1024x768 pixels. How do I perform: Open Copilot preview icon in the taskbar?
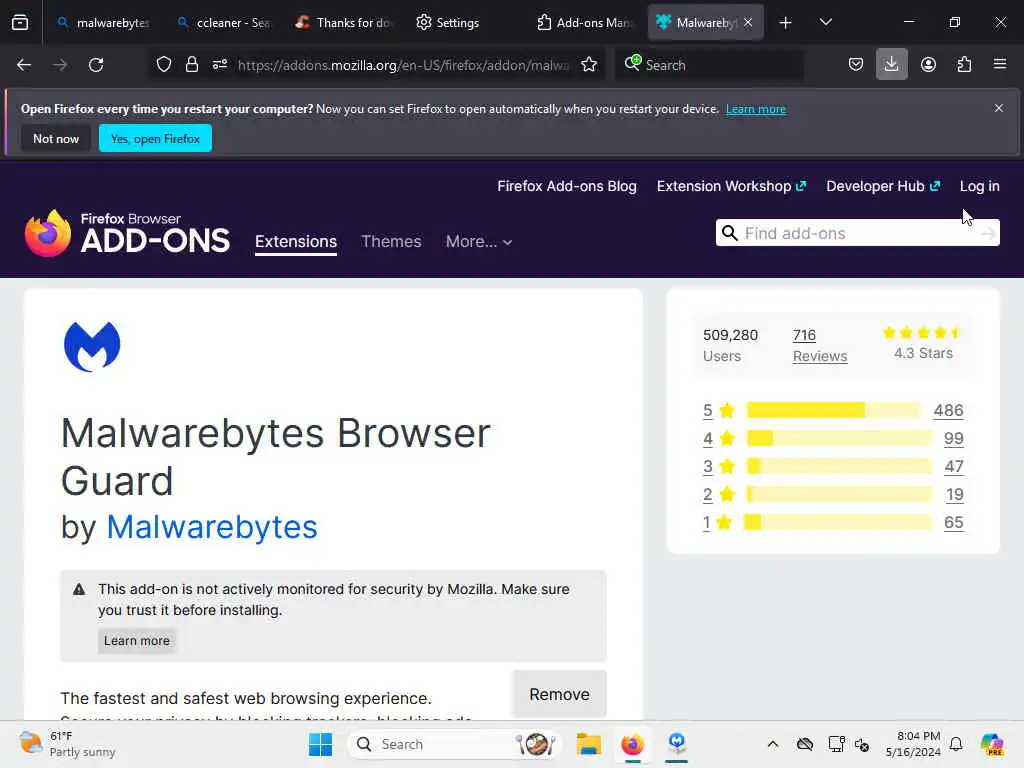pos(992,744)
